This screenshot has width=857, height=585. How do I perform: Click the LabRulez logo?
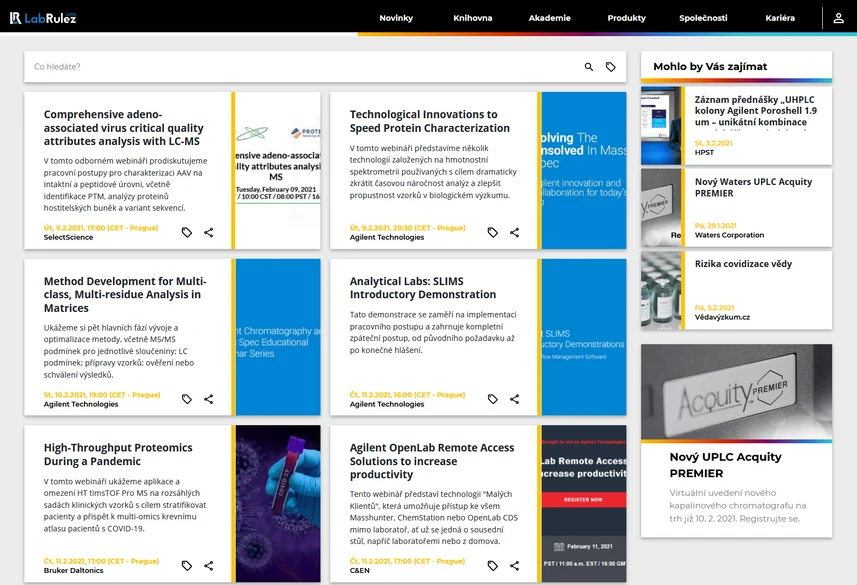(43, 18)
